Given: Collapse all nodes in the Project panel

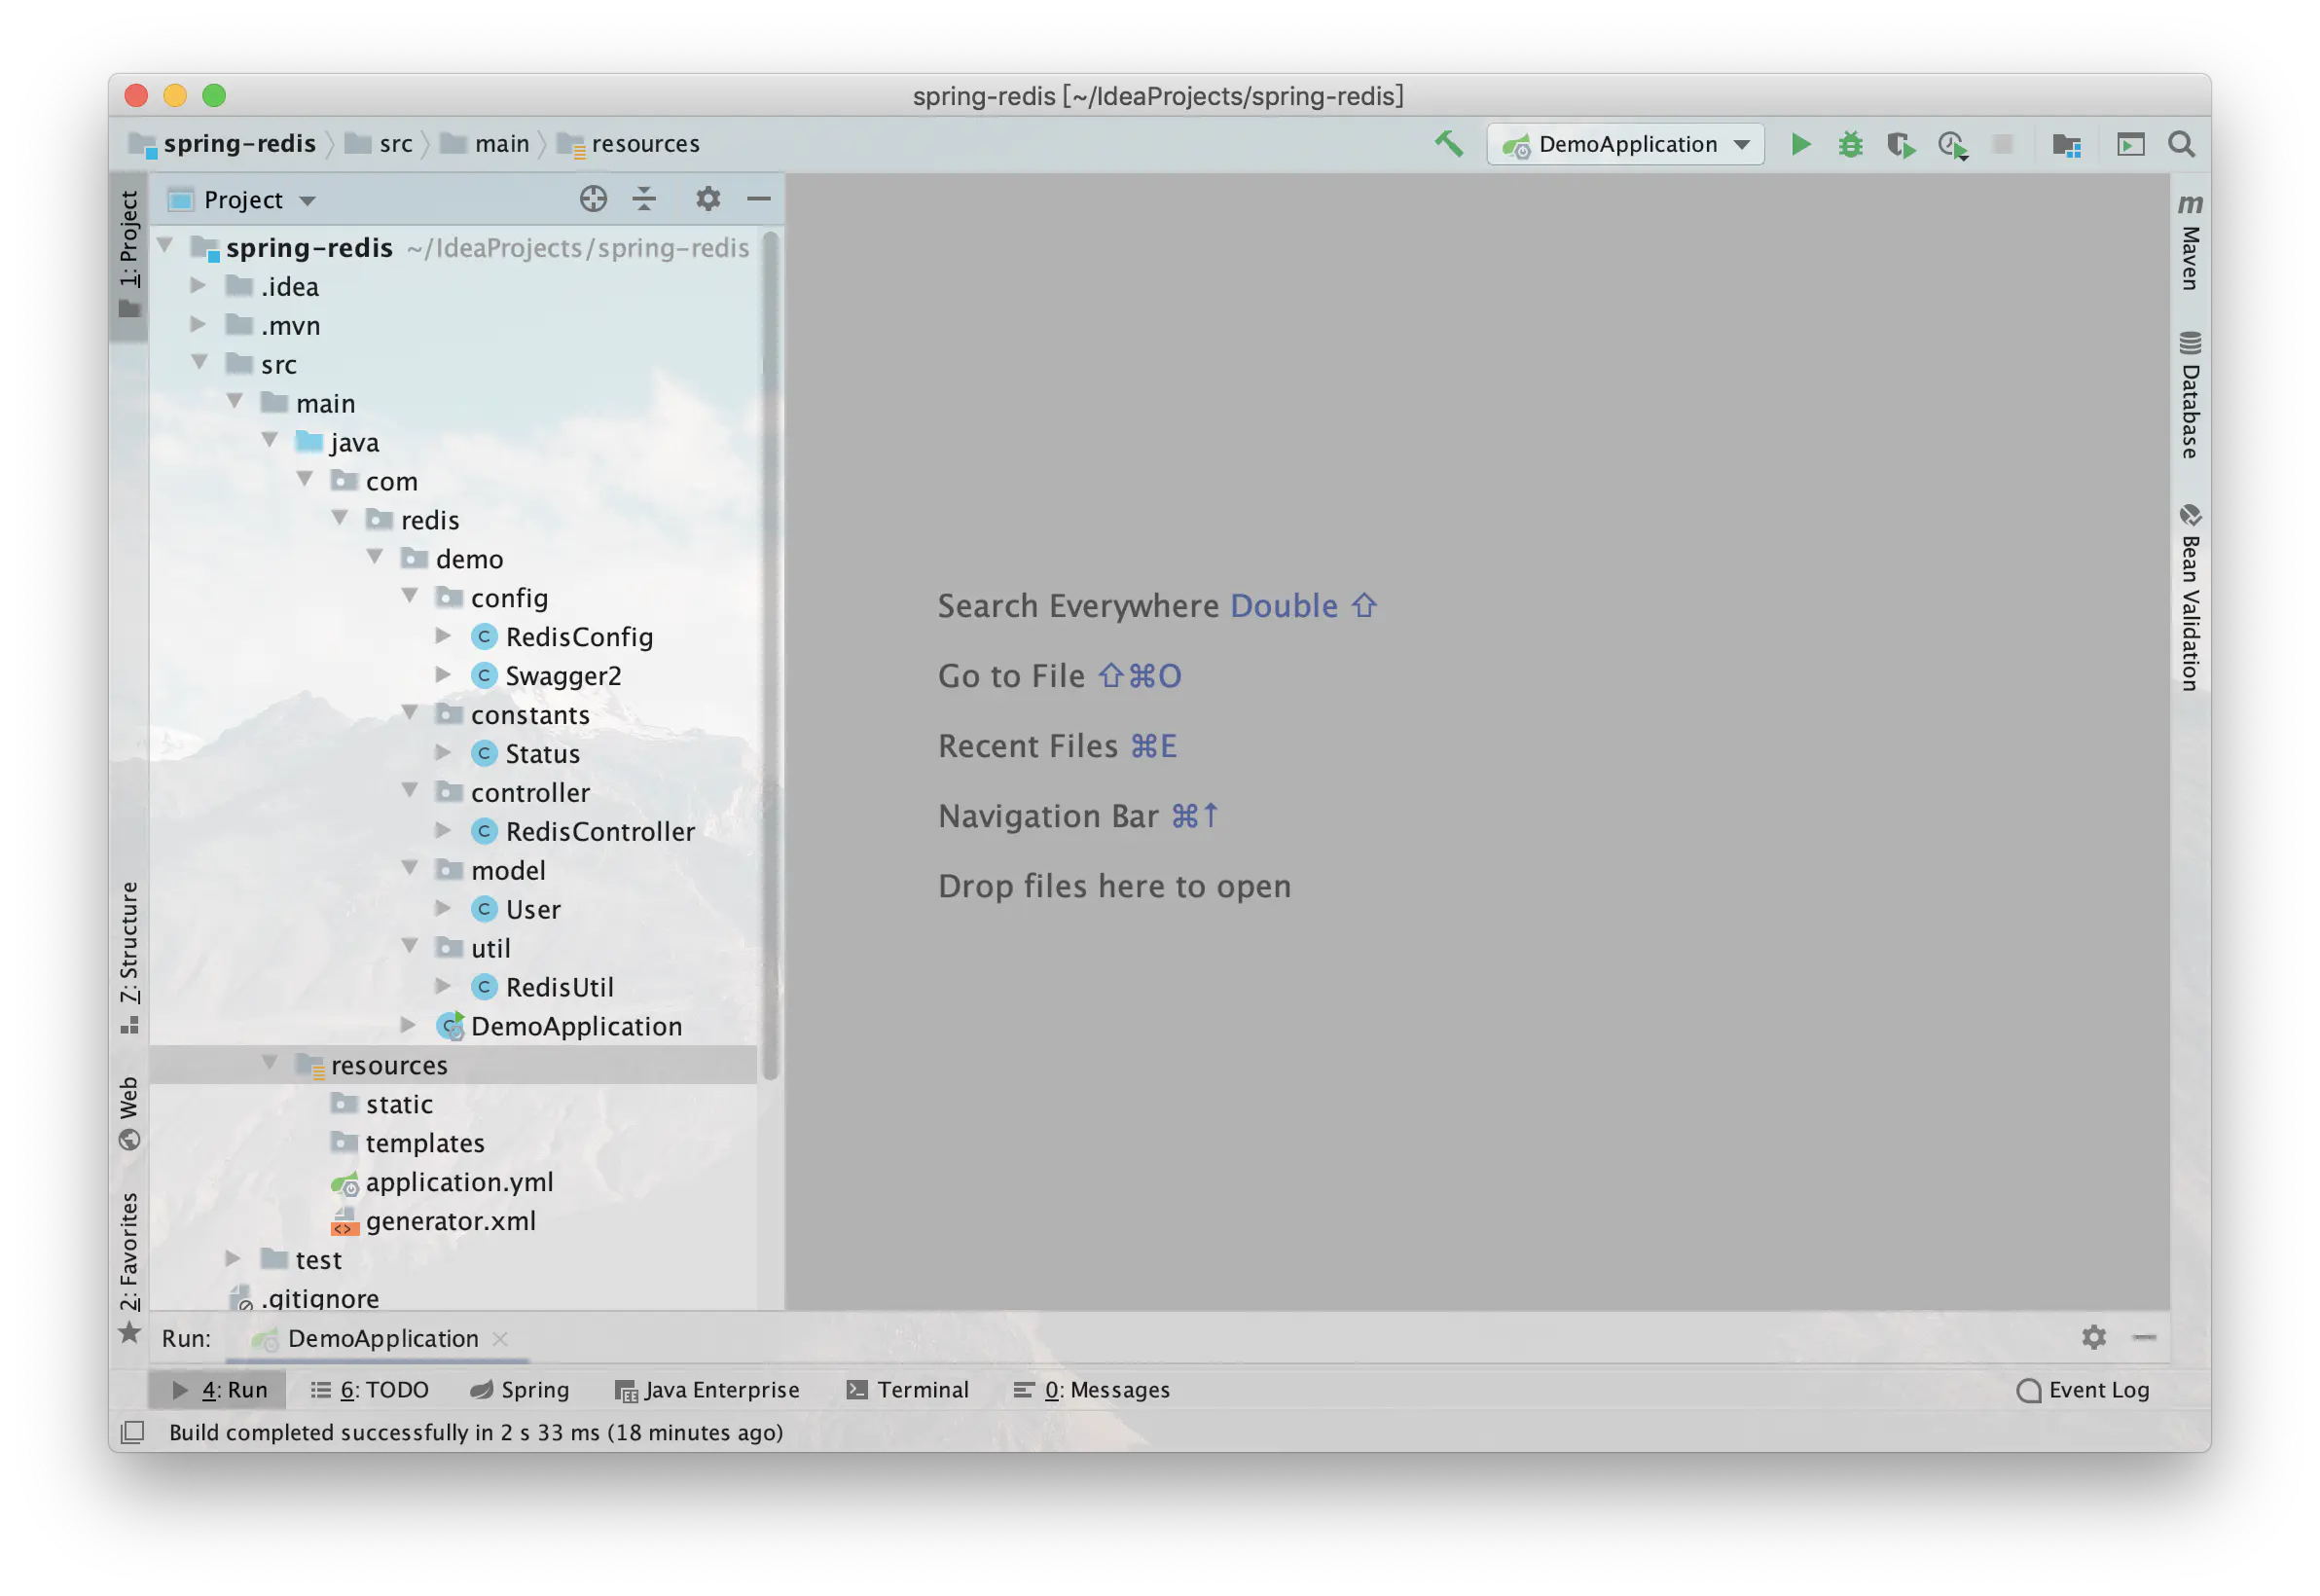Looking at the screenshot, I should [x=645, y=199].
